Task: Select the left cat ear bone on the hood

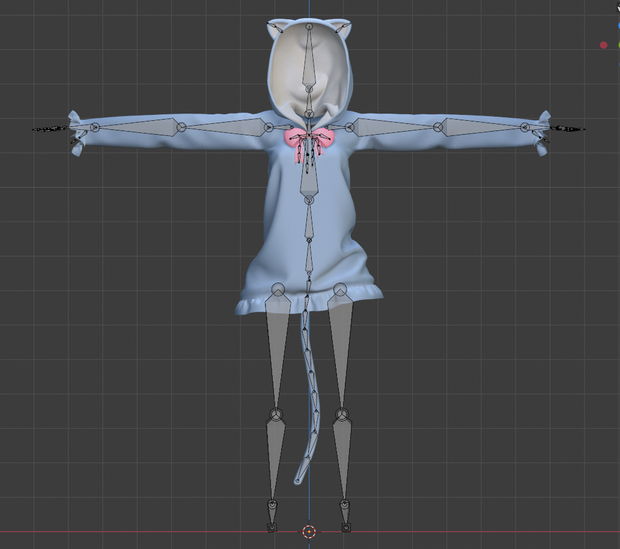Action: pos(277,28)
